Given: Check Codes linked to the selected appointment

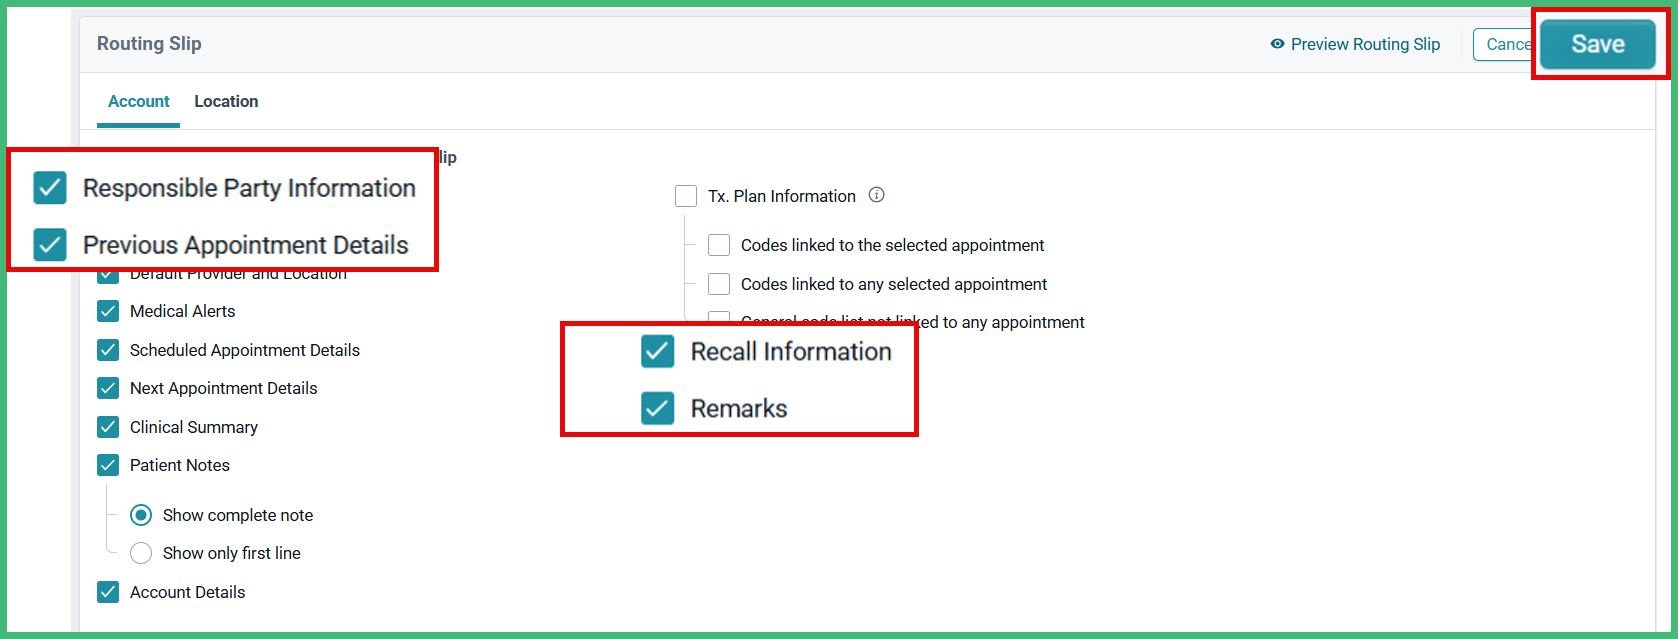Looking at the screenshot, I should click(719, 244).
